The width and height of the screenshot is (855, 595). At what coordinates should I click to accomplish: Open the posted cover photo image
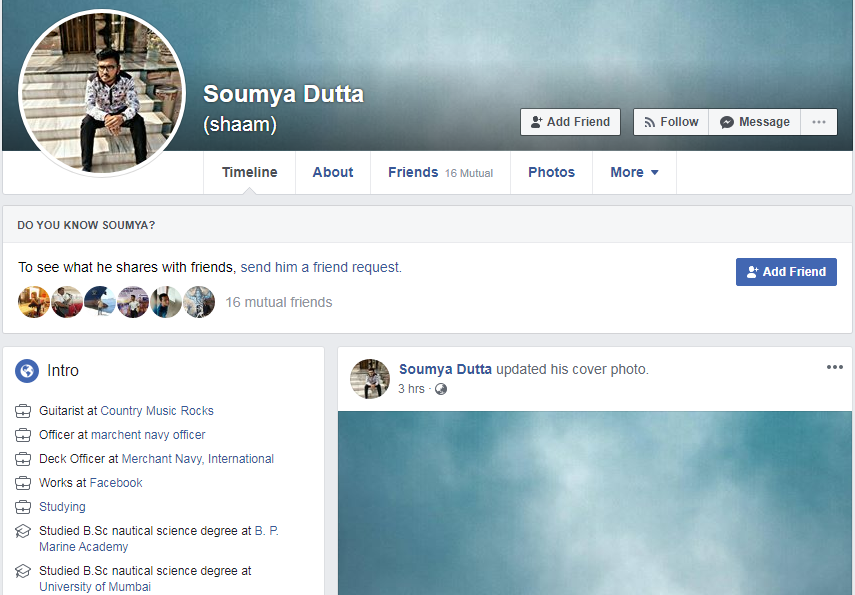click(x=594, y=503)
